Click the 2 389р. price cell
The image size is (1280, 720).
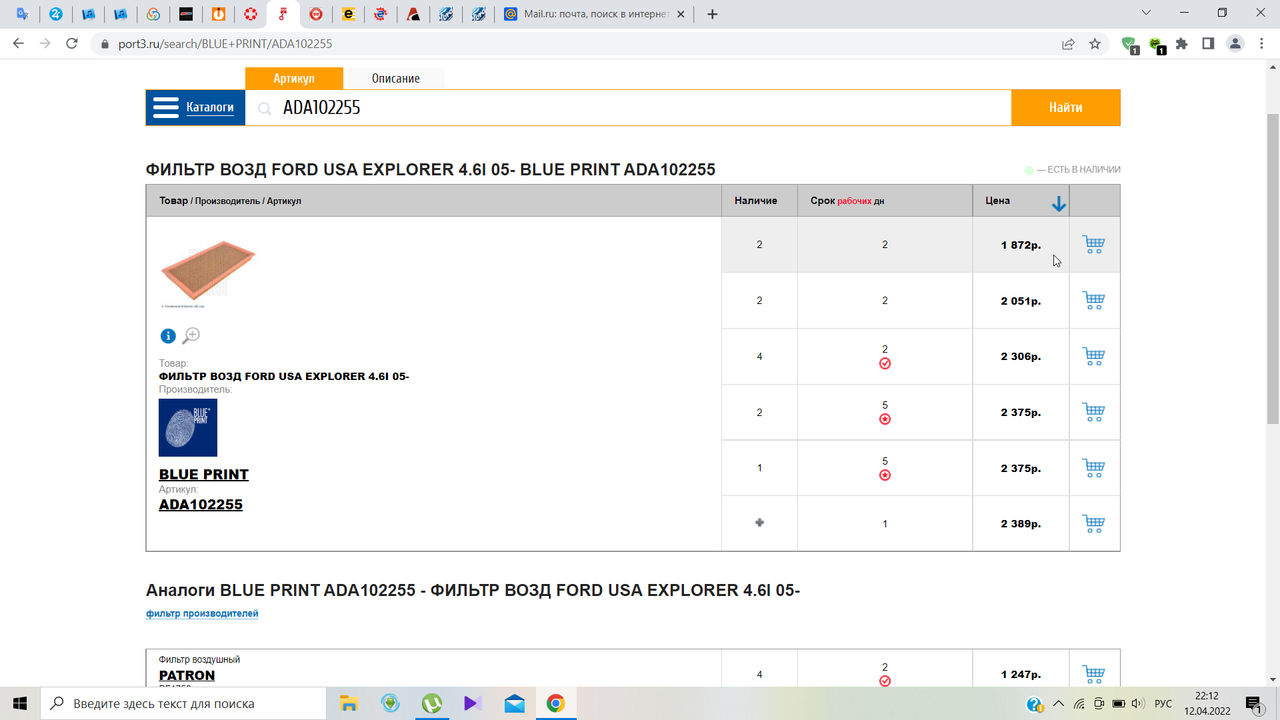coord(1021,524)
